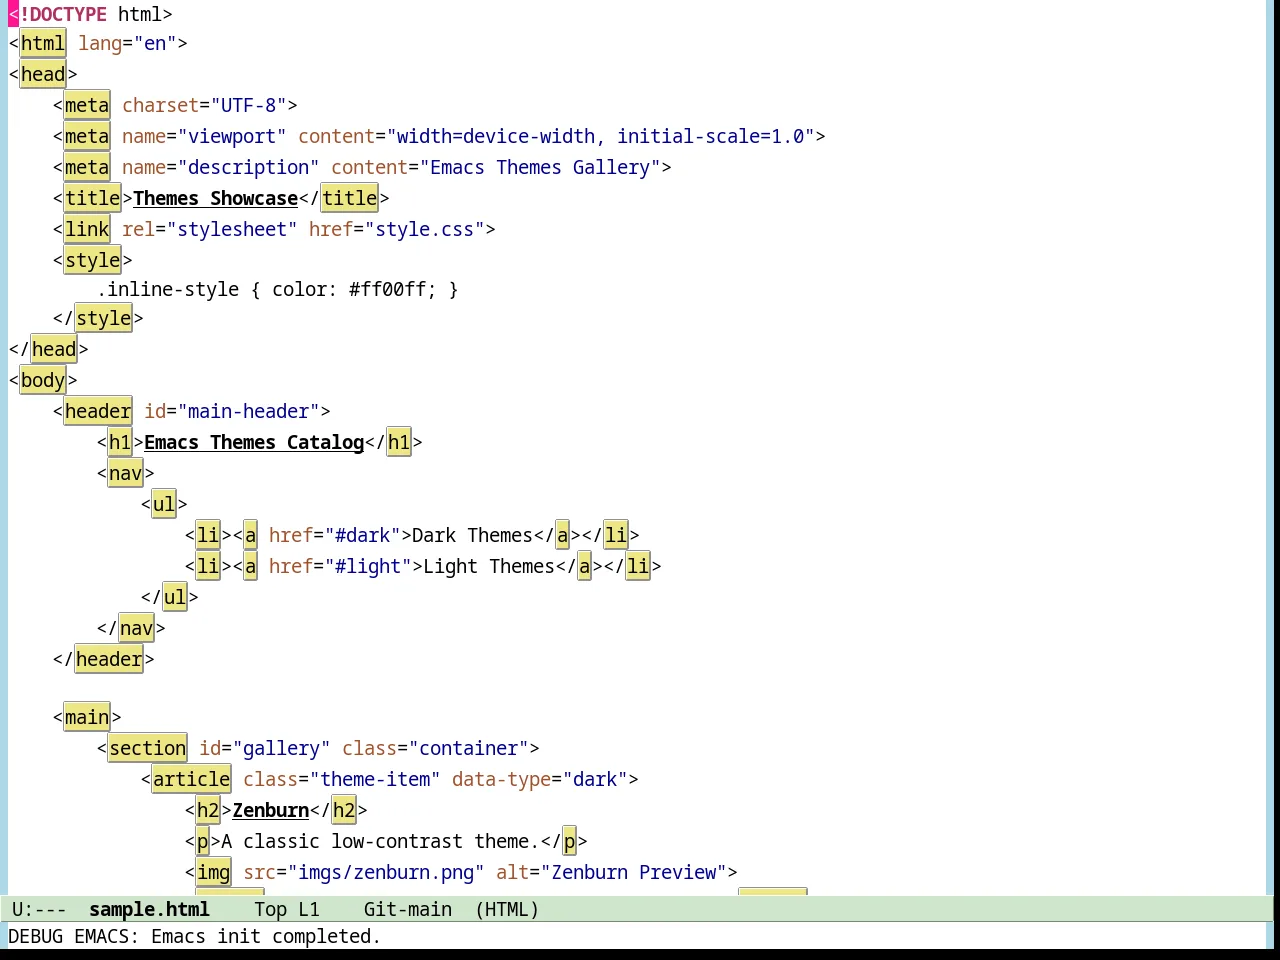The height and width of the screenshot is (960, 1280).
Task: Click the "Emacs Themes Gallery" content string
Action: pos(540,167)
